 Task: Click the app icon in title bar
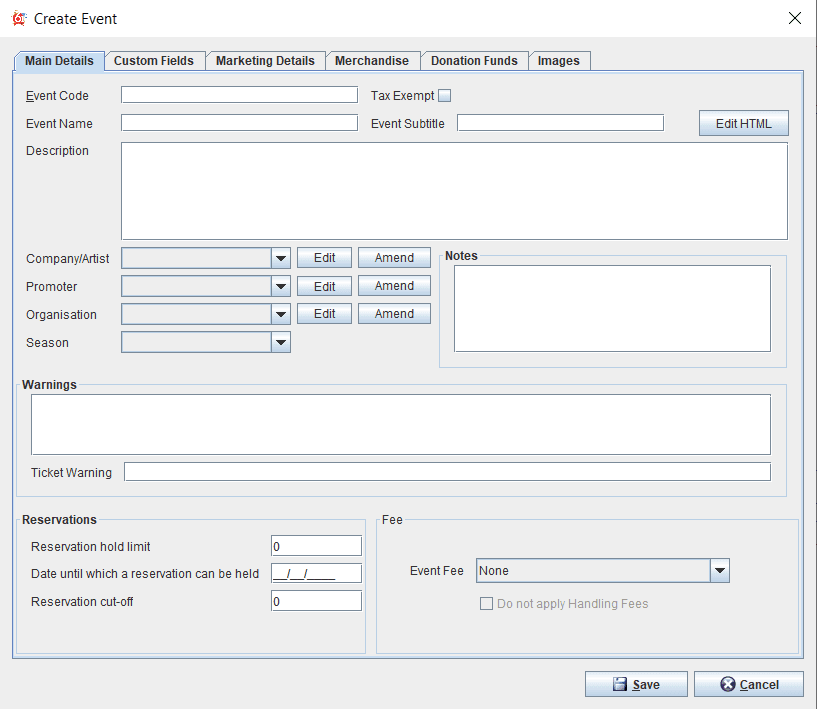point(18,18)
